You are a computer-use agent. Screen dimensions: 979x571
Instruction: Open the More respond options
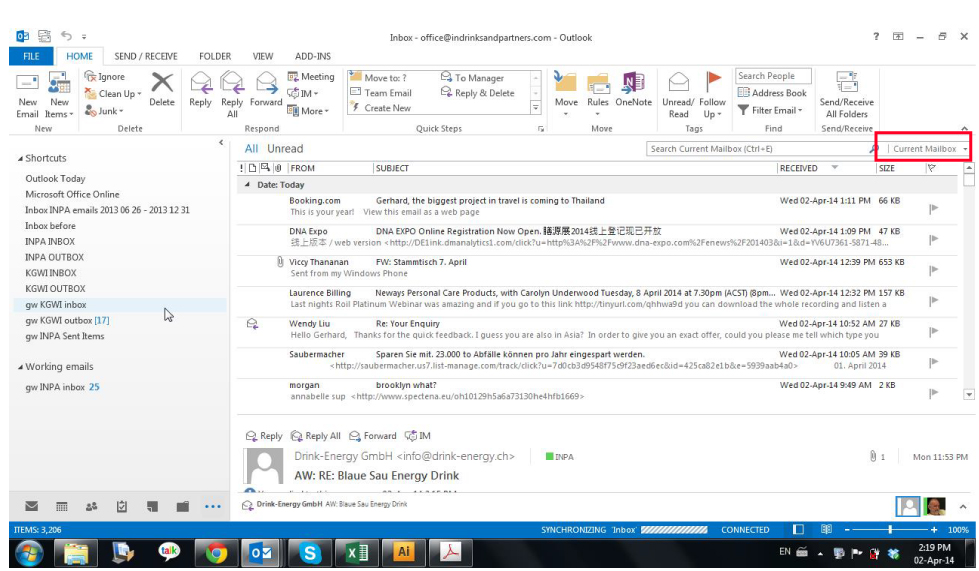pyautogui.click(x=308, y=110)
